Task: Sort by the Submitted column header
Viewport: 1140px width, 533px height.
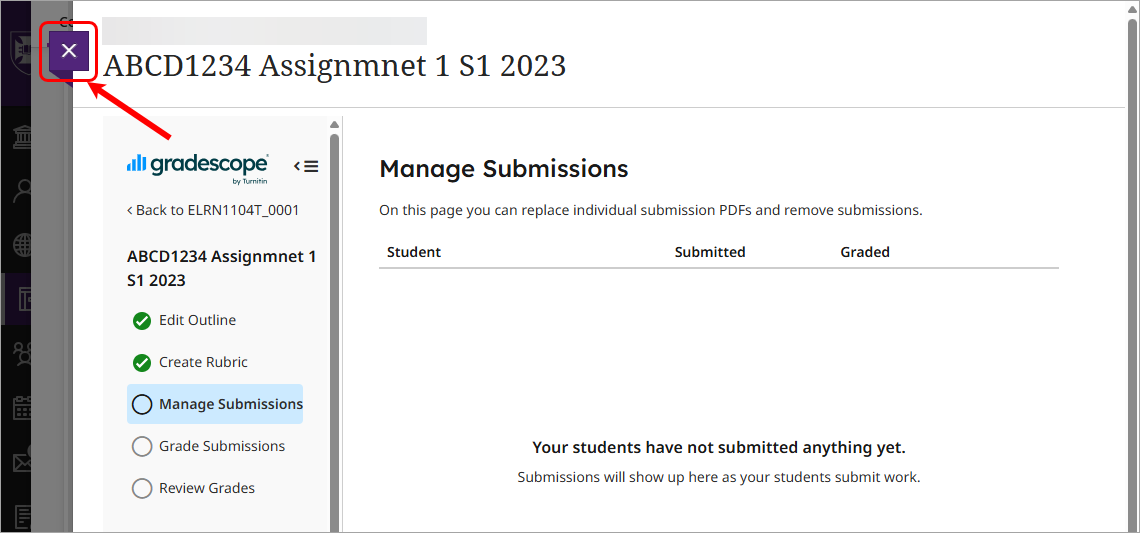Action: pos(710,252)
